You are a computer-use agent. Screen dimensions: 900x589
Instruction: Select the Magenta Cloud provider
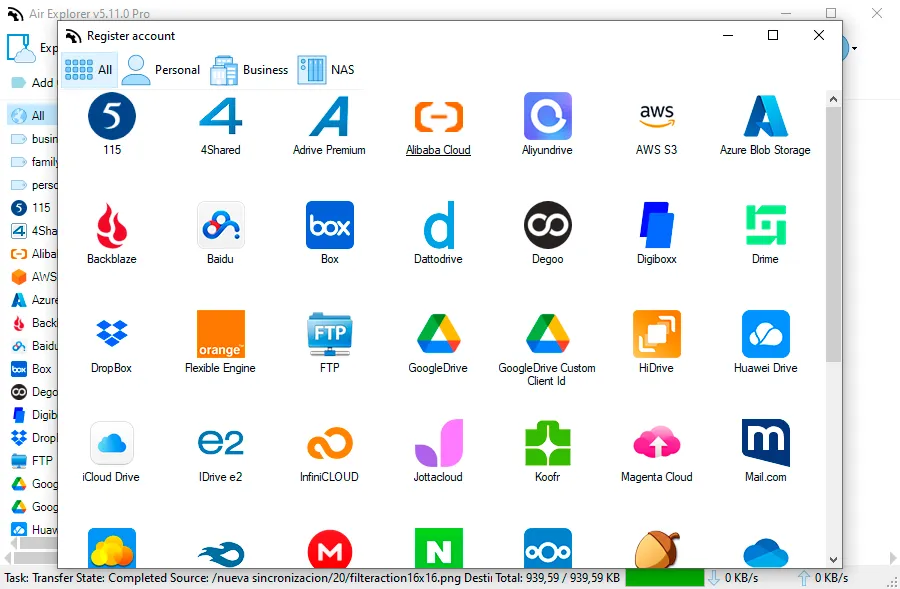coord(657,443)
